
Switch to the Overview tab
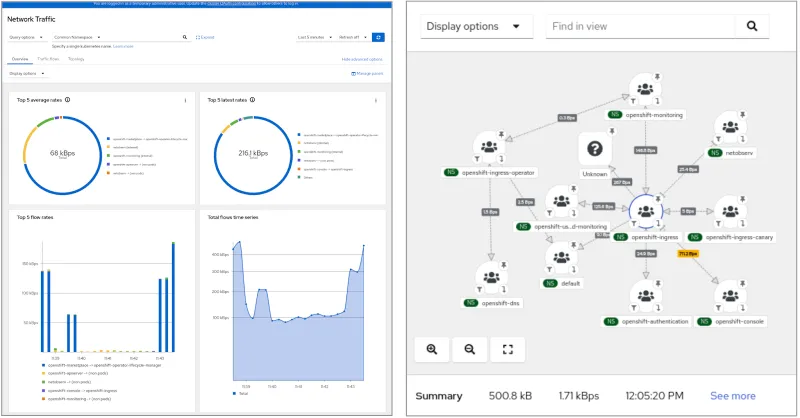[20, 59]
